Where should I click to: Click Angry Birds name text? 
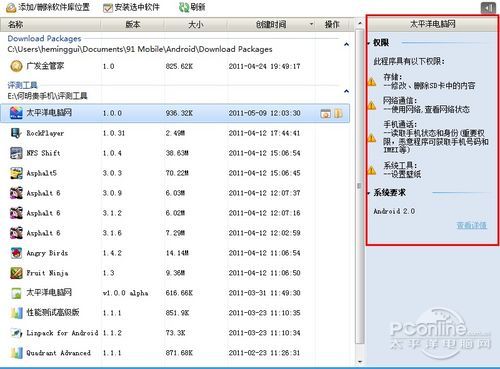tap(47, 253)
